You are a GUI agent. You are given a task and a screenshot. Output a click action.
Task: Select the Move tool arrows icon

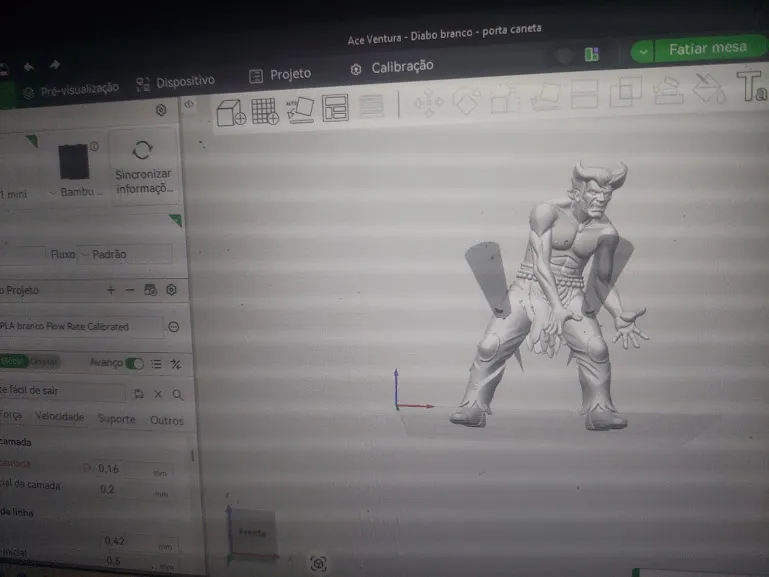point(429,102)
